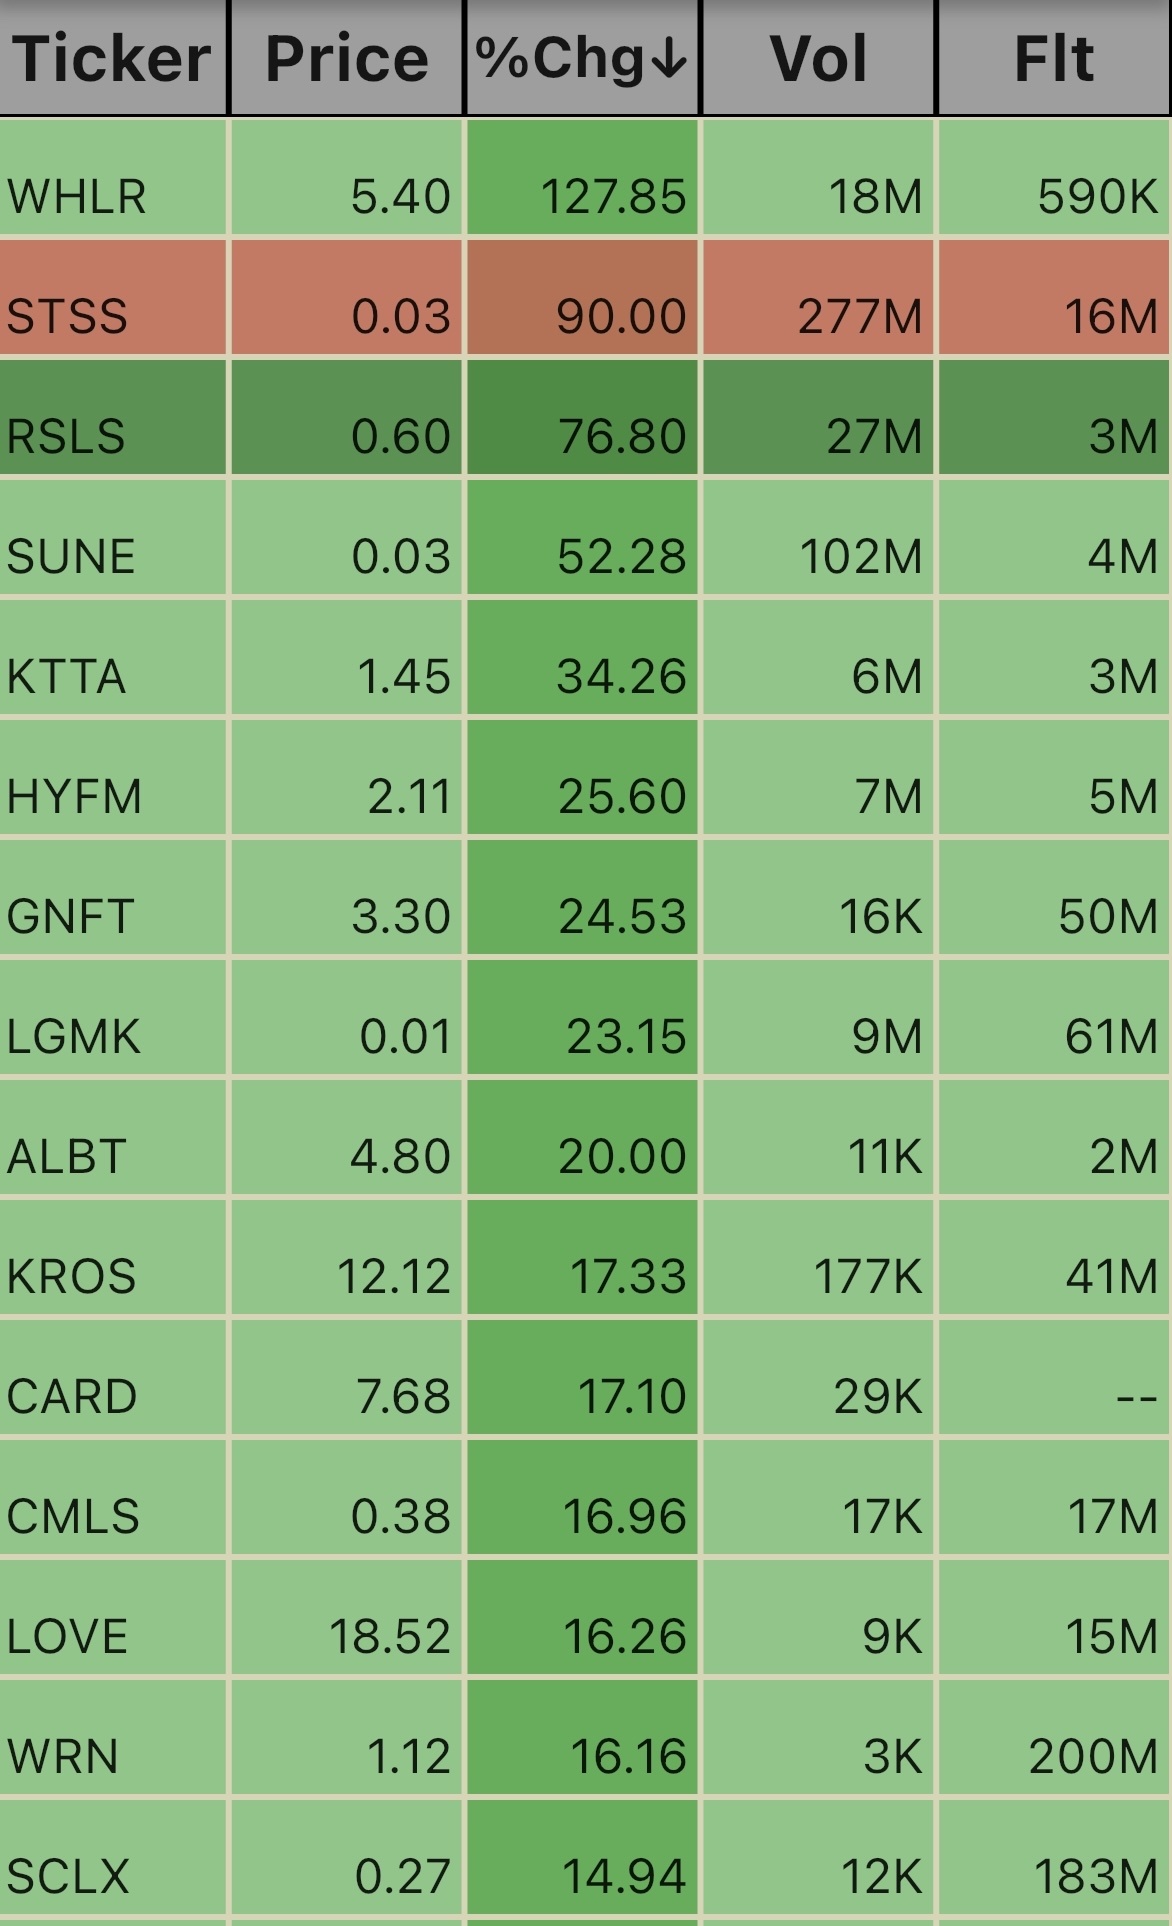
Task: Open the red STSS ticker row
Action: click(x=67, y=316)
